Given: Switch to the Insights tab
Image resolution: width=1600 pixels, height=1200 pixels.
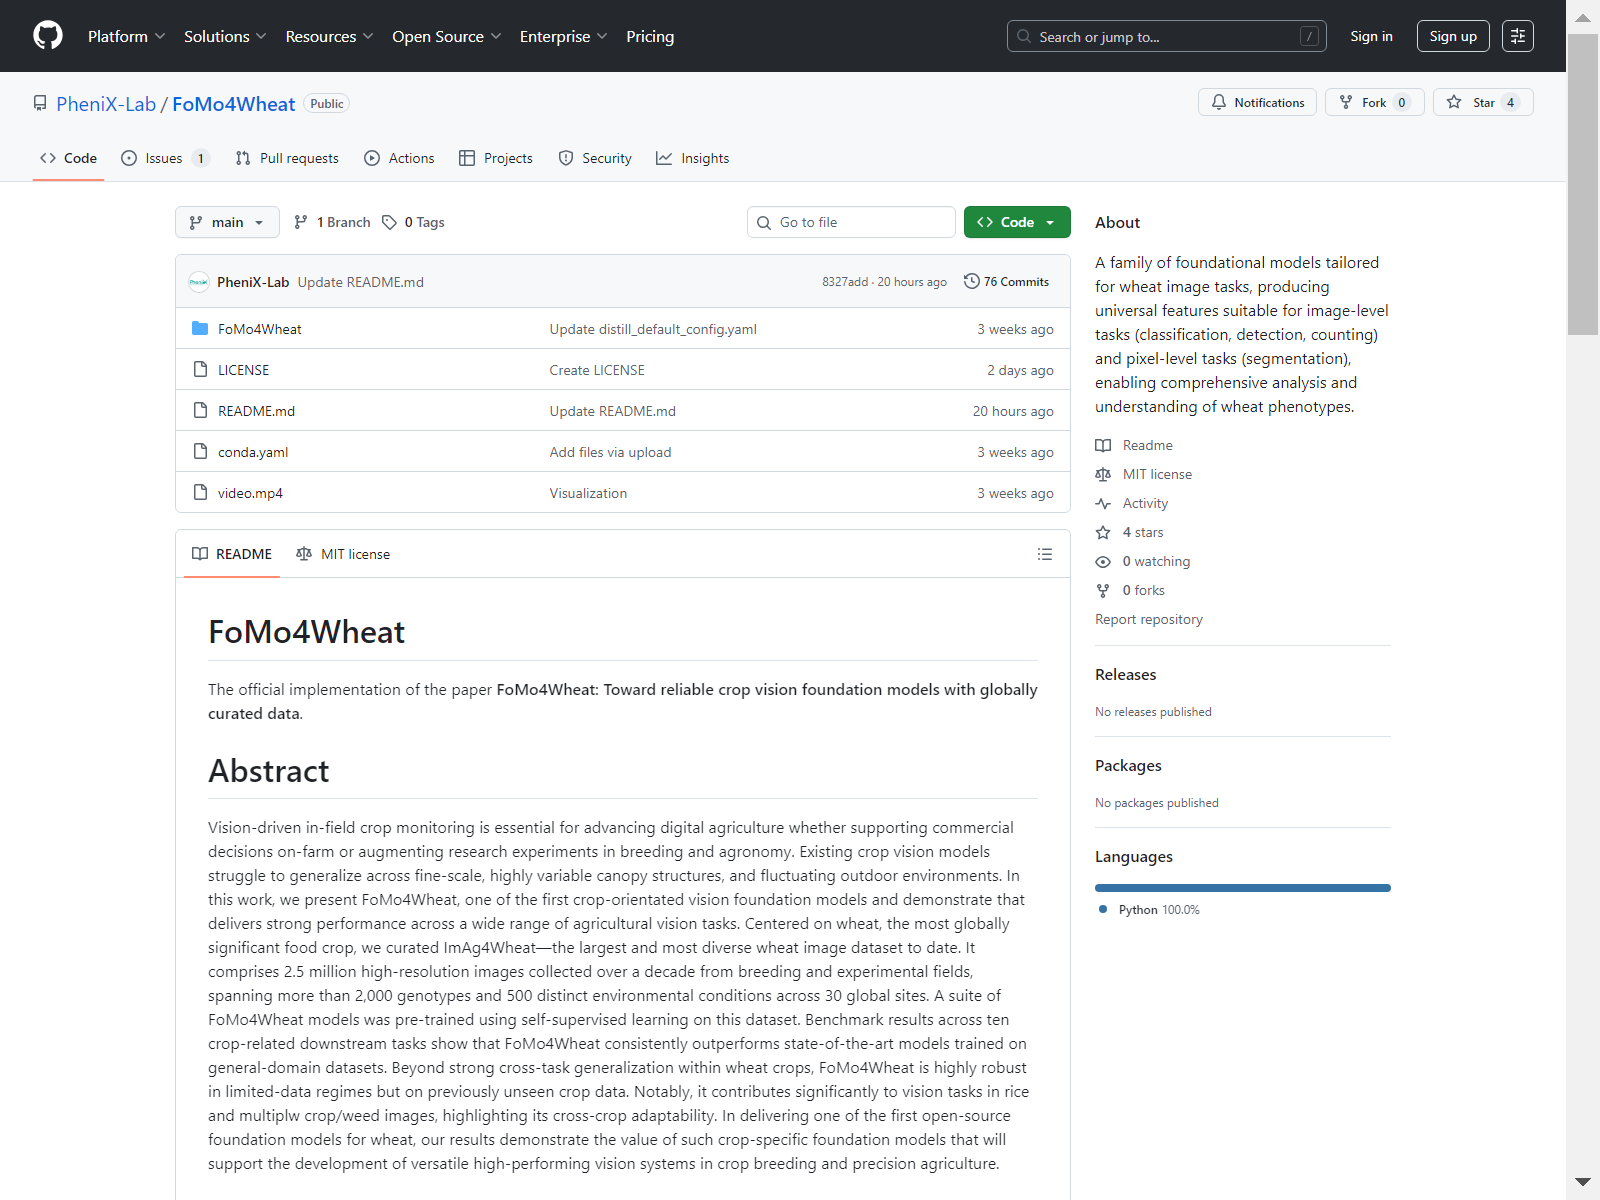Looking at the screenshot, I should pyautogui.click(x=693, y=158).
